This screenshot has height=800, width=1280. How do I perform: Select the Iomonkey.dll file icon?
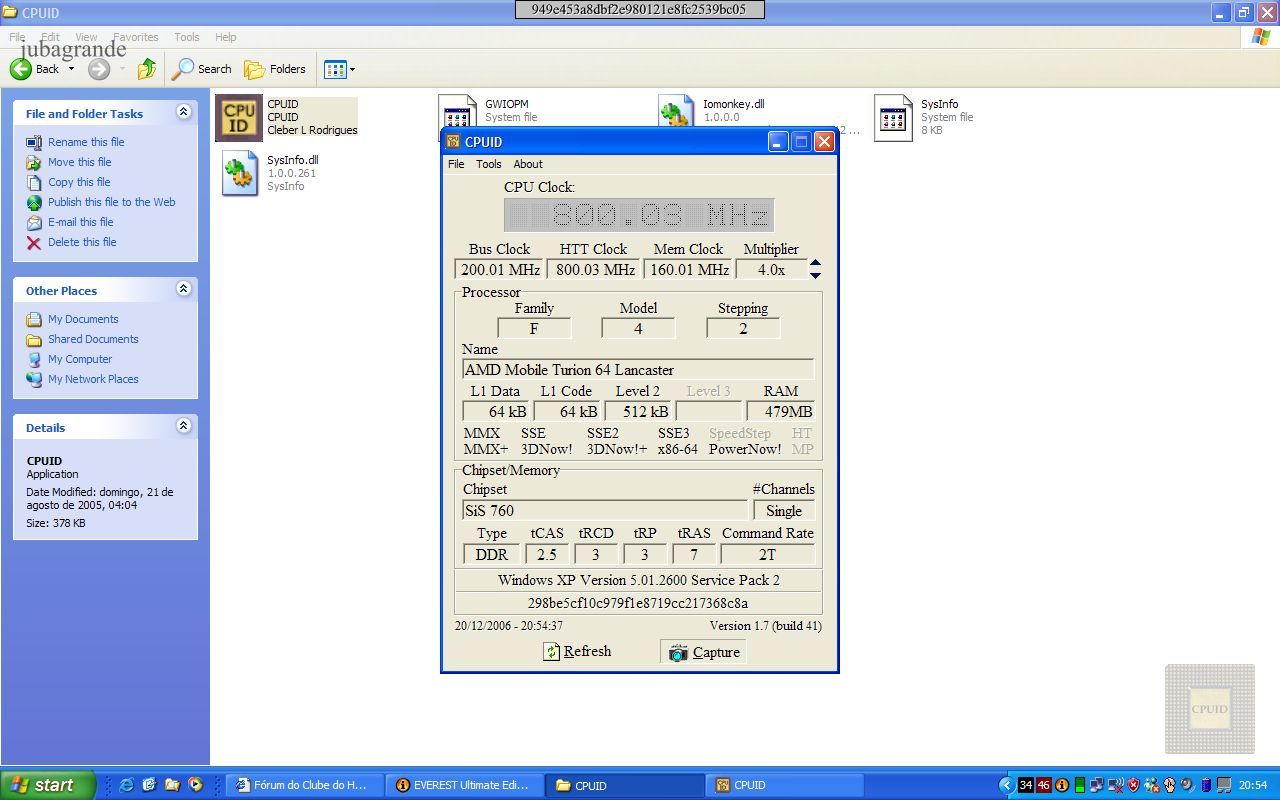tap(677, 111)
